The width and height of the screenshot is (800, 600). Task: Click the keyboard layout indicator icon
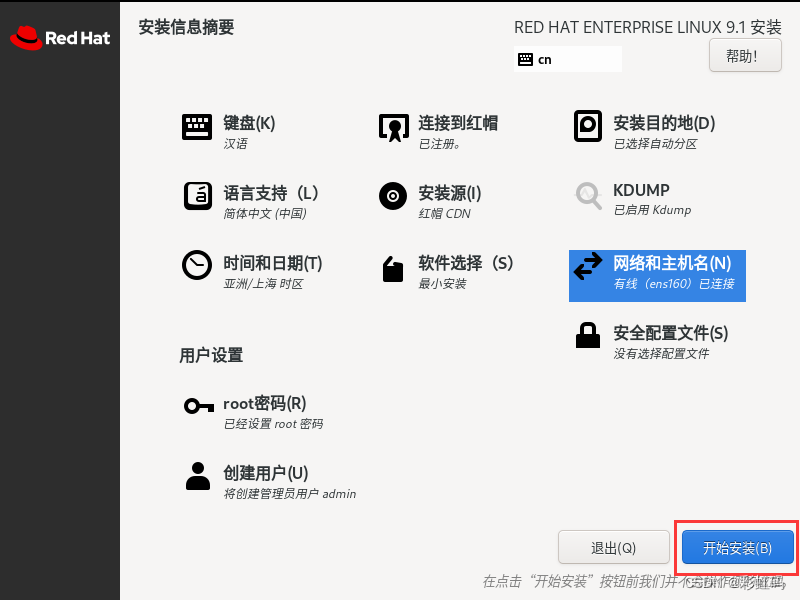pyautogui.click(x=525, y=60)
